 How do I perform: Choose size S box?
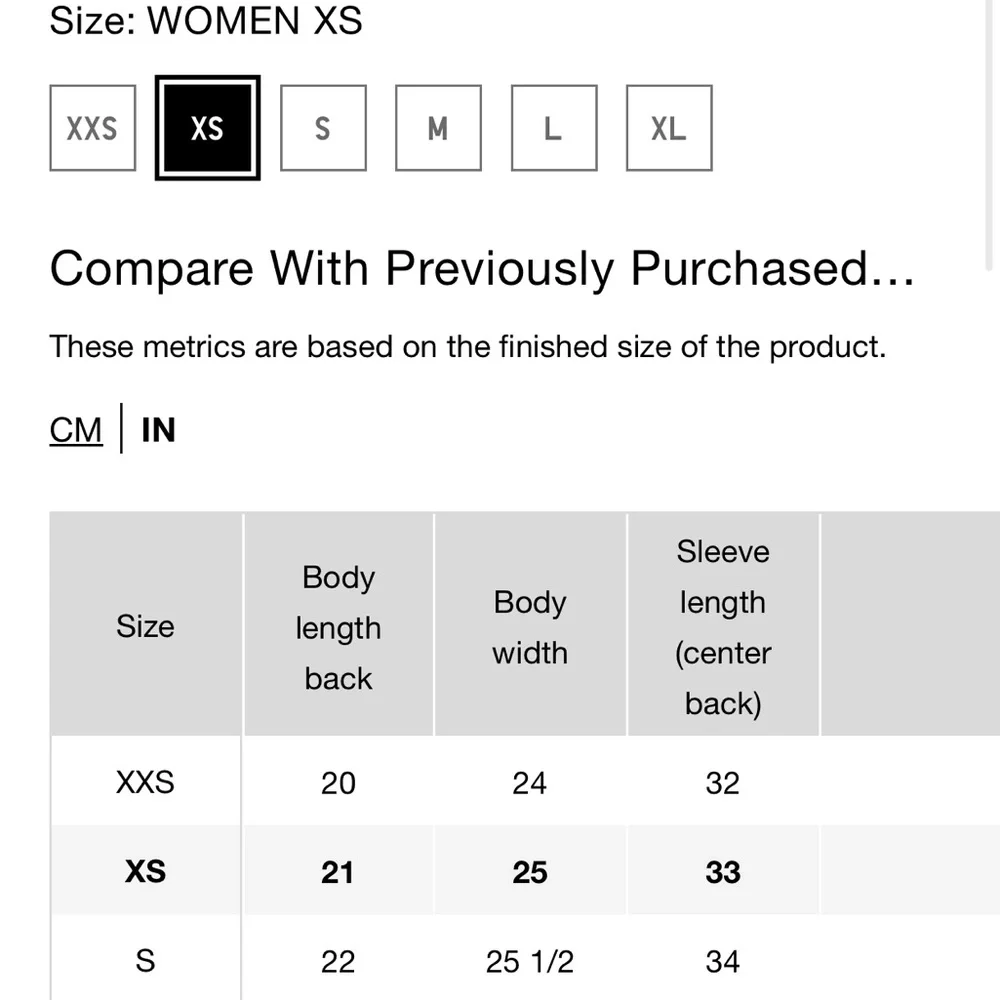(x=323, y=128)
